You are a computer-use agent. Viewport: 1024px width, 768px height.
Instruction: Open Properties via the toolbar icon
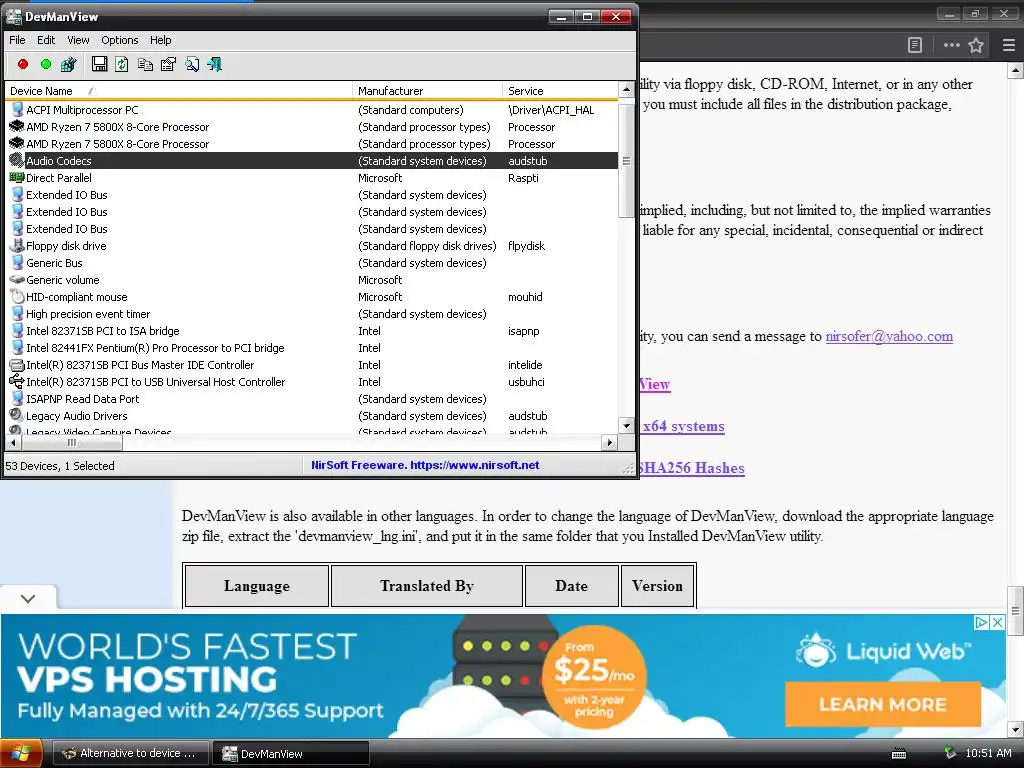(x=168, y=64)
